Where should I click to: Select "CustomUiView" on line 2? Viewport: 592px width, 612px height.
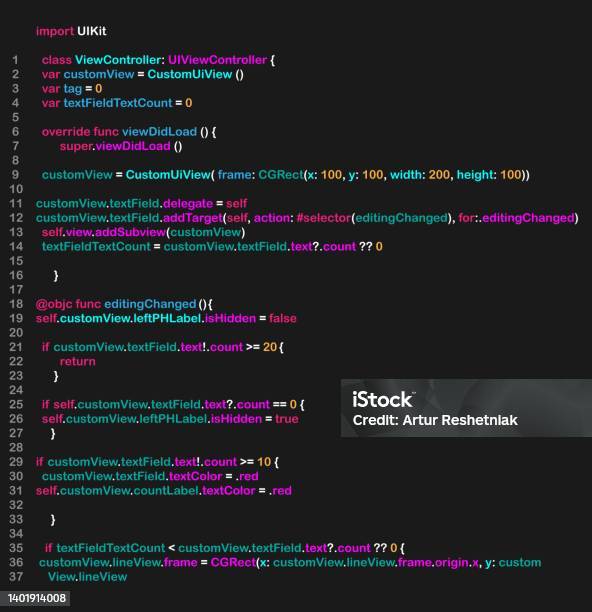pyautogui.click(x=190, y=74)
